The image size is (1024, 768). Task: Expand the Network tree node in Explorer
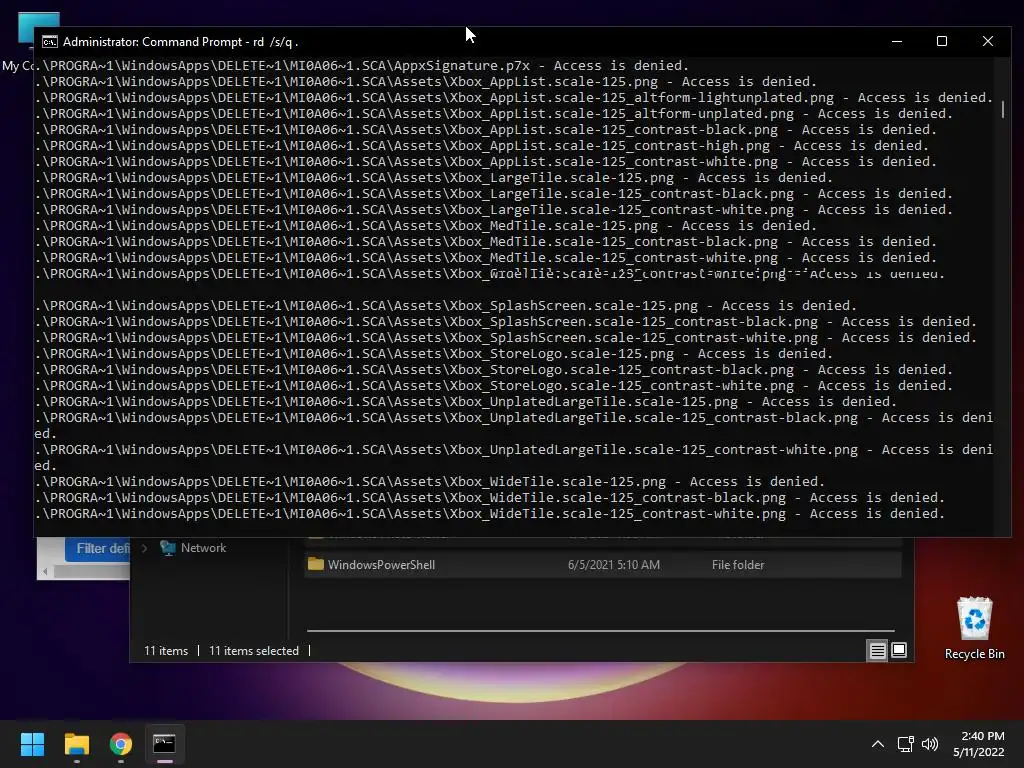tap(145, 548)
